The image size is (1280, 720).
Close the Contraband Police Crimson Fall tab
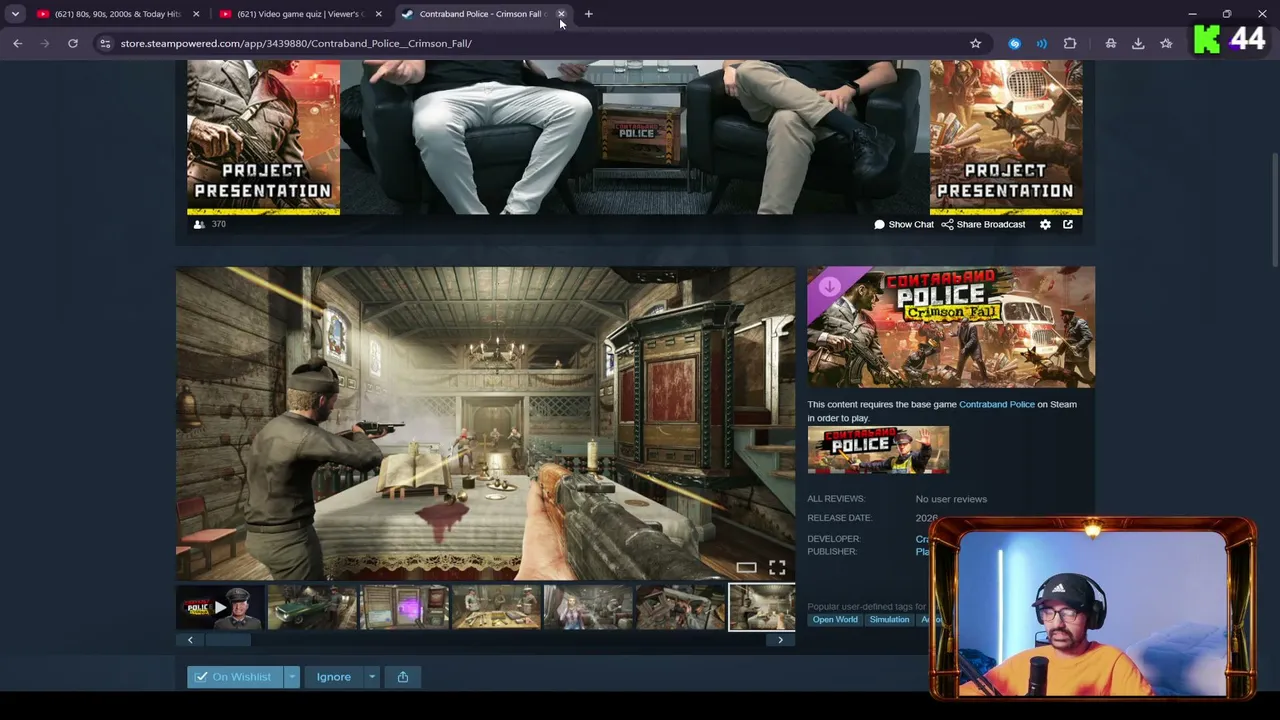561,14
